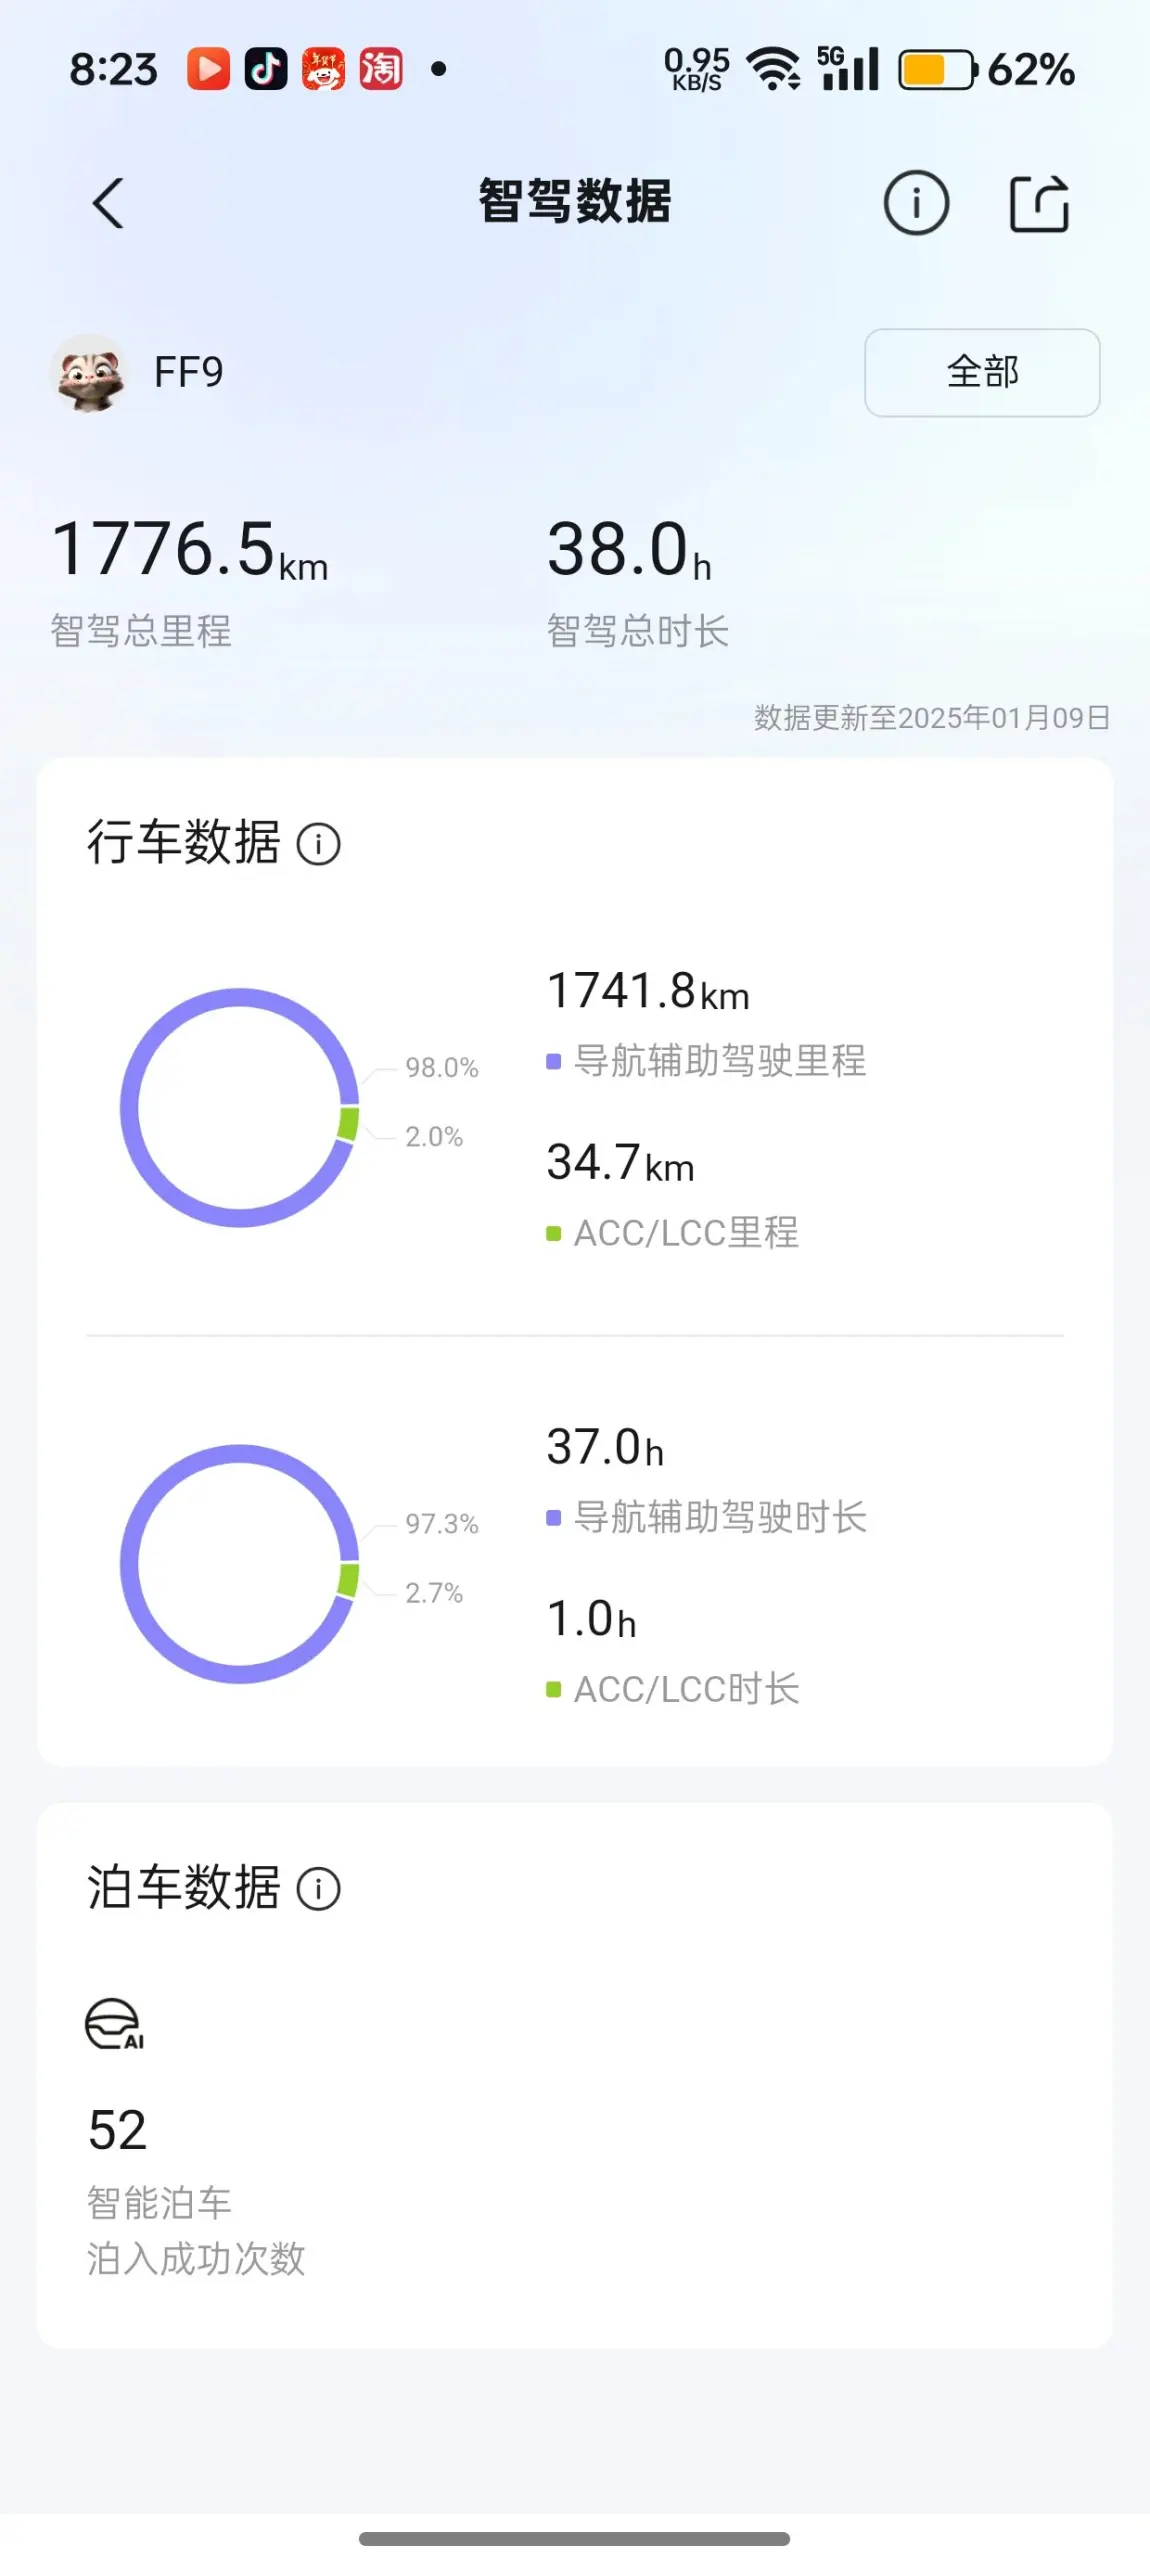Tap the 1776.5km total mileage figure
The height and width of the screenshot is (2571, 1150).
190,549
